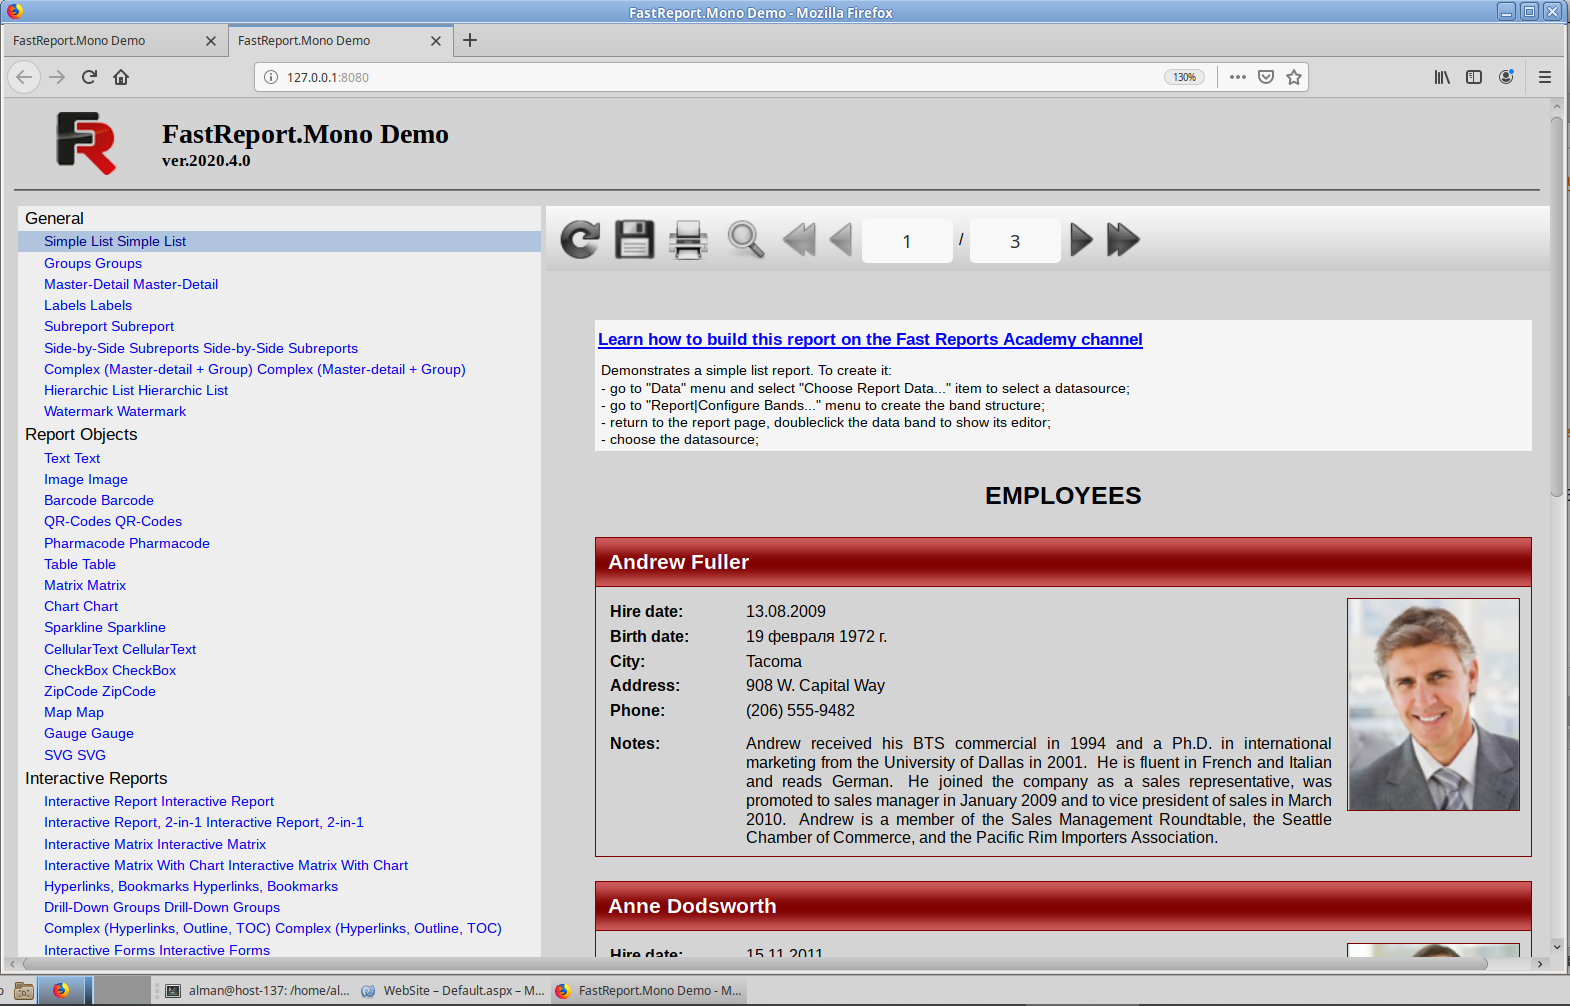Save page to Pocket icon
This screenshot has width=1570, height=1006.
pos(1266,77)
